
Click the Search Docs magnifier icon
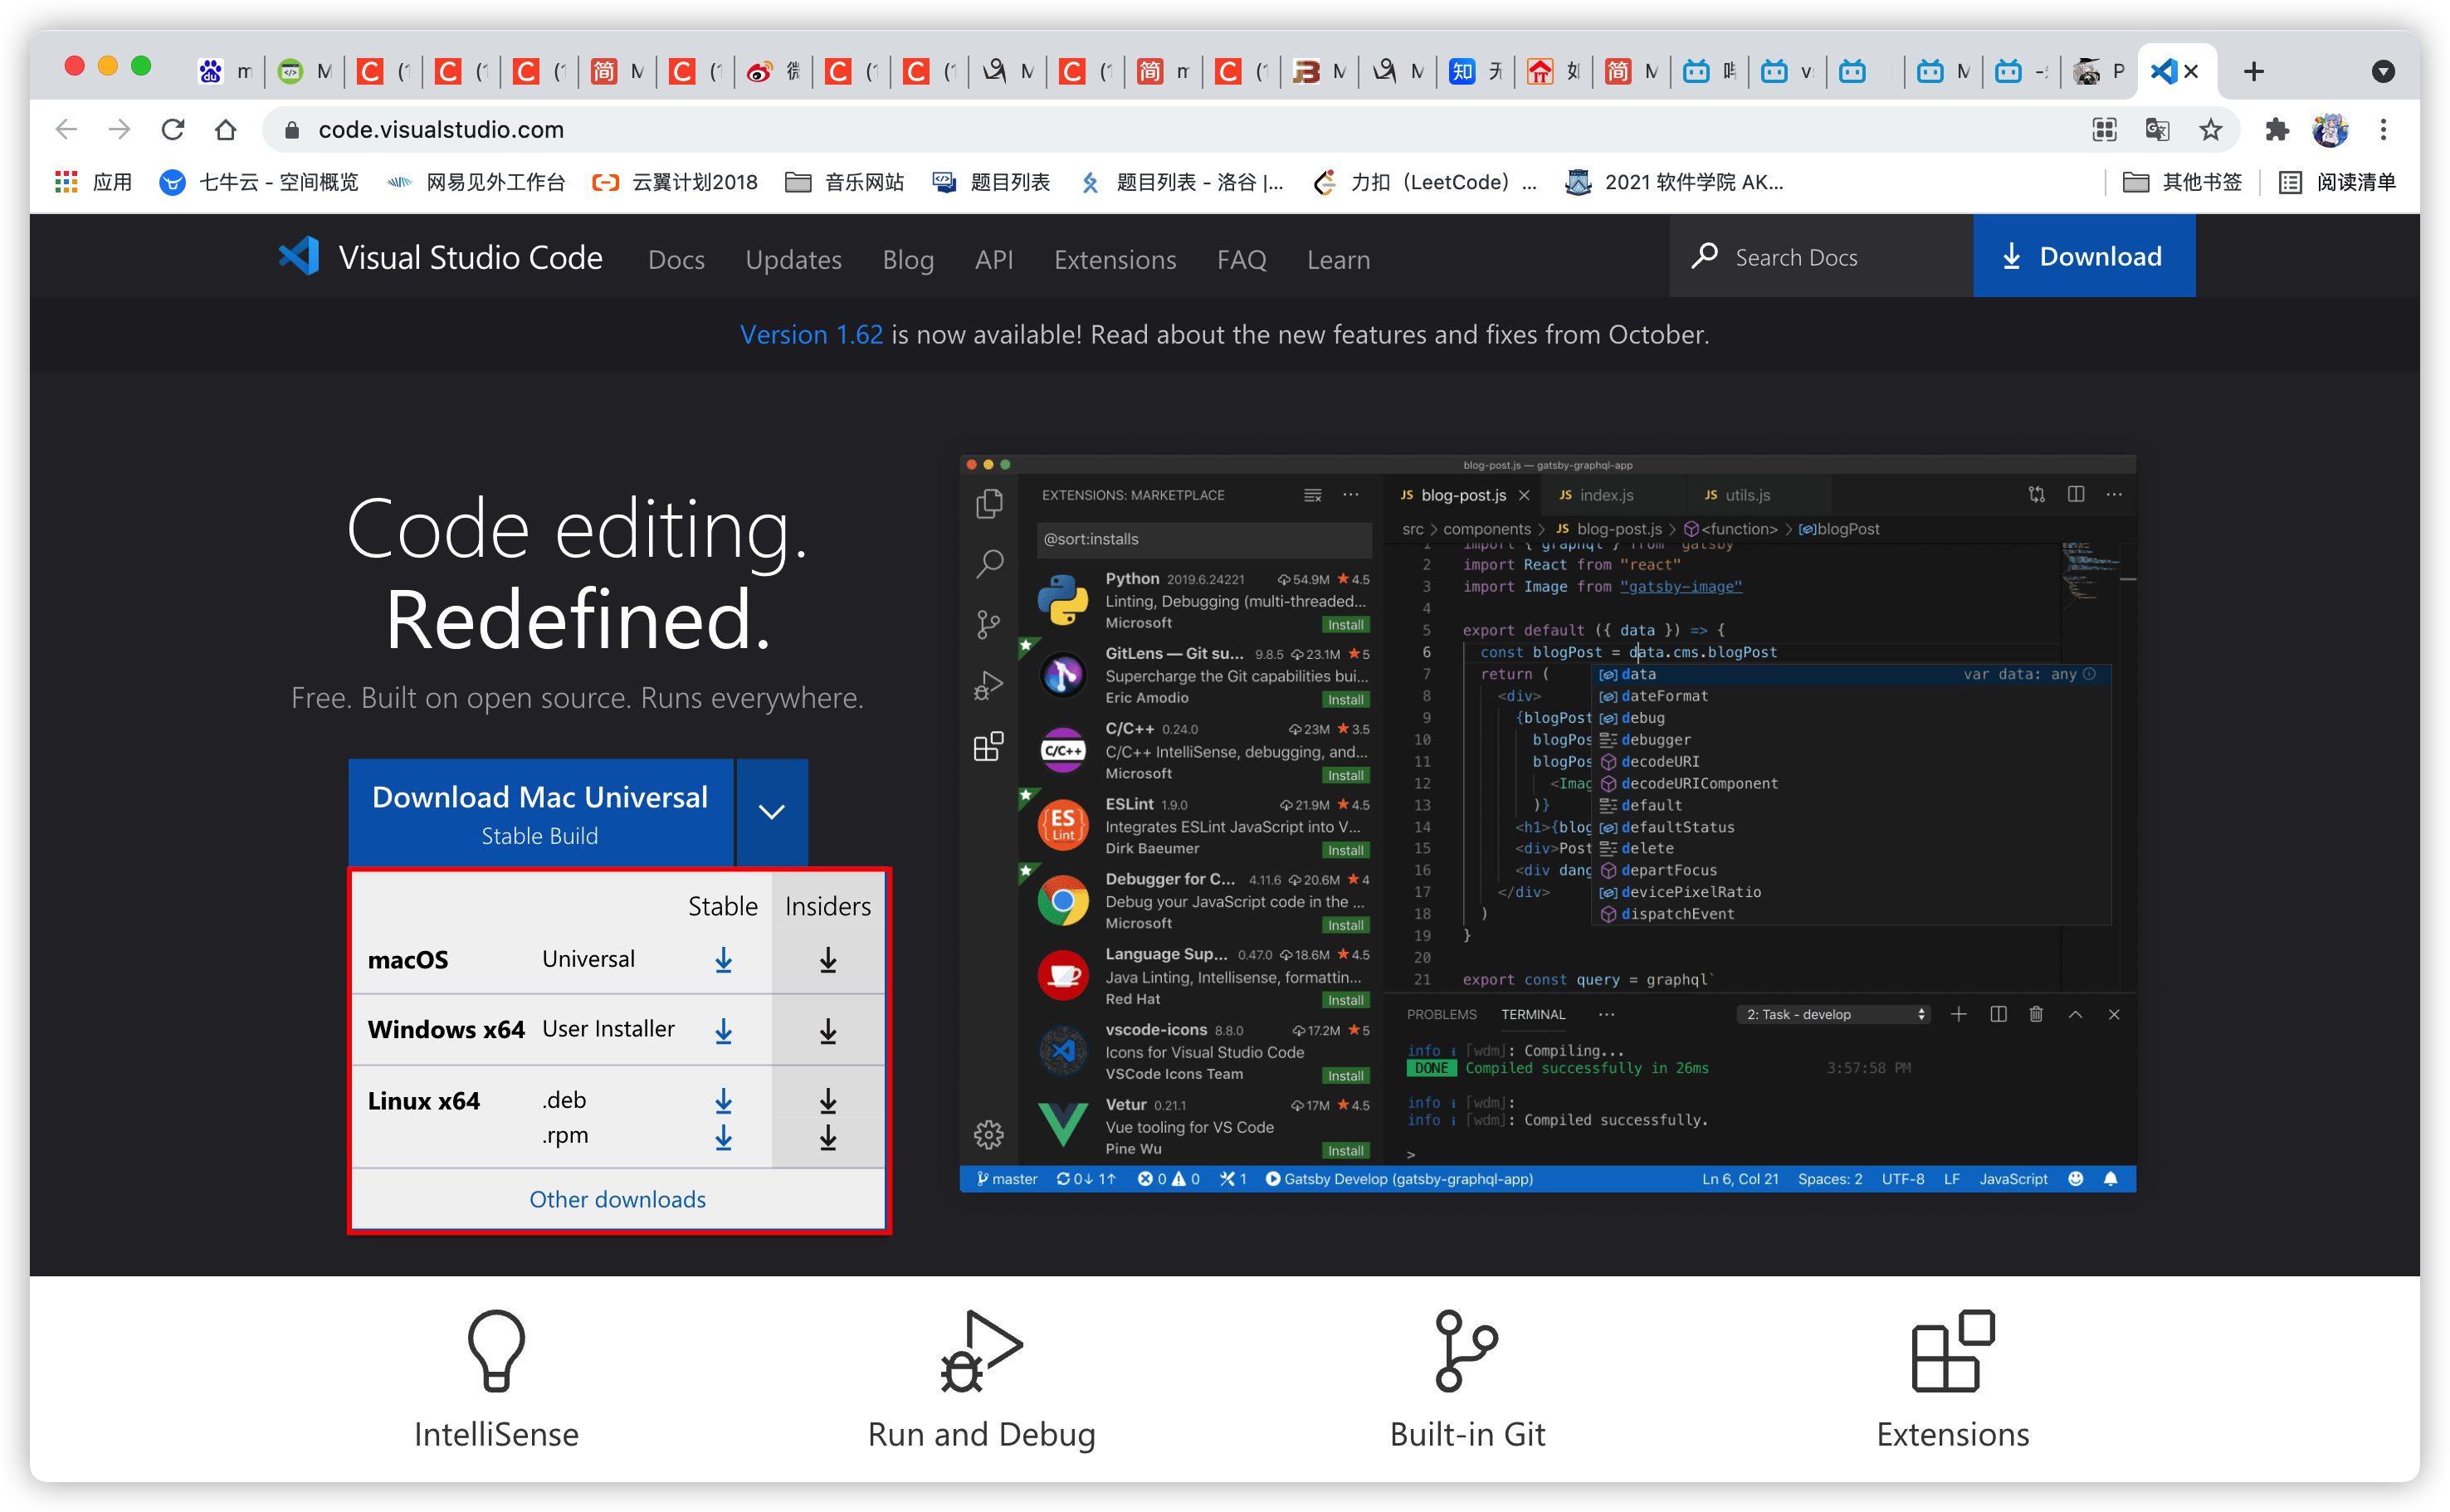click(x=1704, y=256)
